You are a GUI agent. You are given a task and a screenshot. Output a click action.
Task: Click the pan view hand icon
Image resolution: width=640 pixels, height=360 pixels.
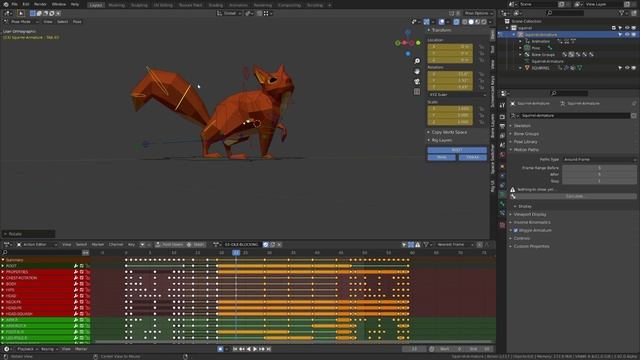pyautogui.click(x=417, y=71)
